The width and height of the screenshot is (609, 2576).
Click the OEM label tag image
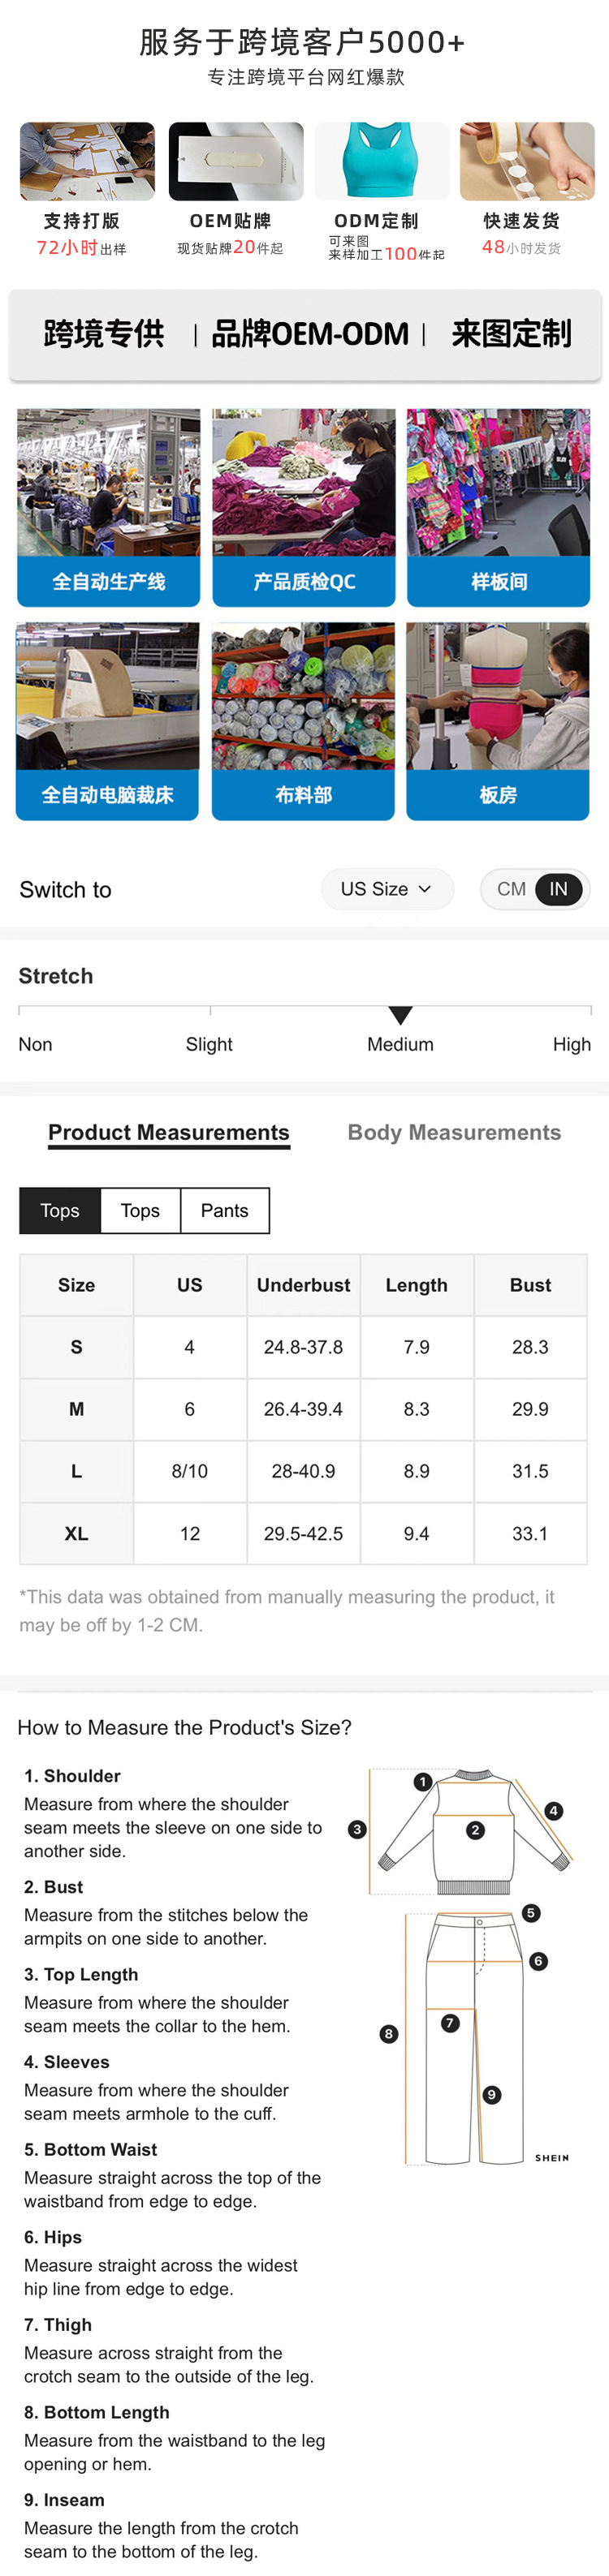pyautogui.click(x=236, y=161)
